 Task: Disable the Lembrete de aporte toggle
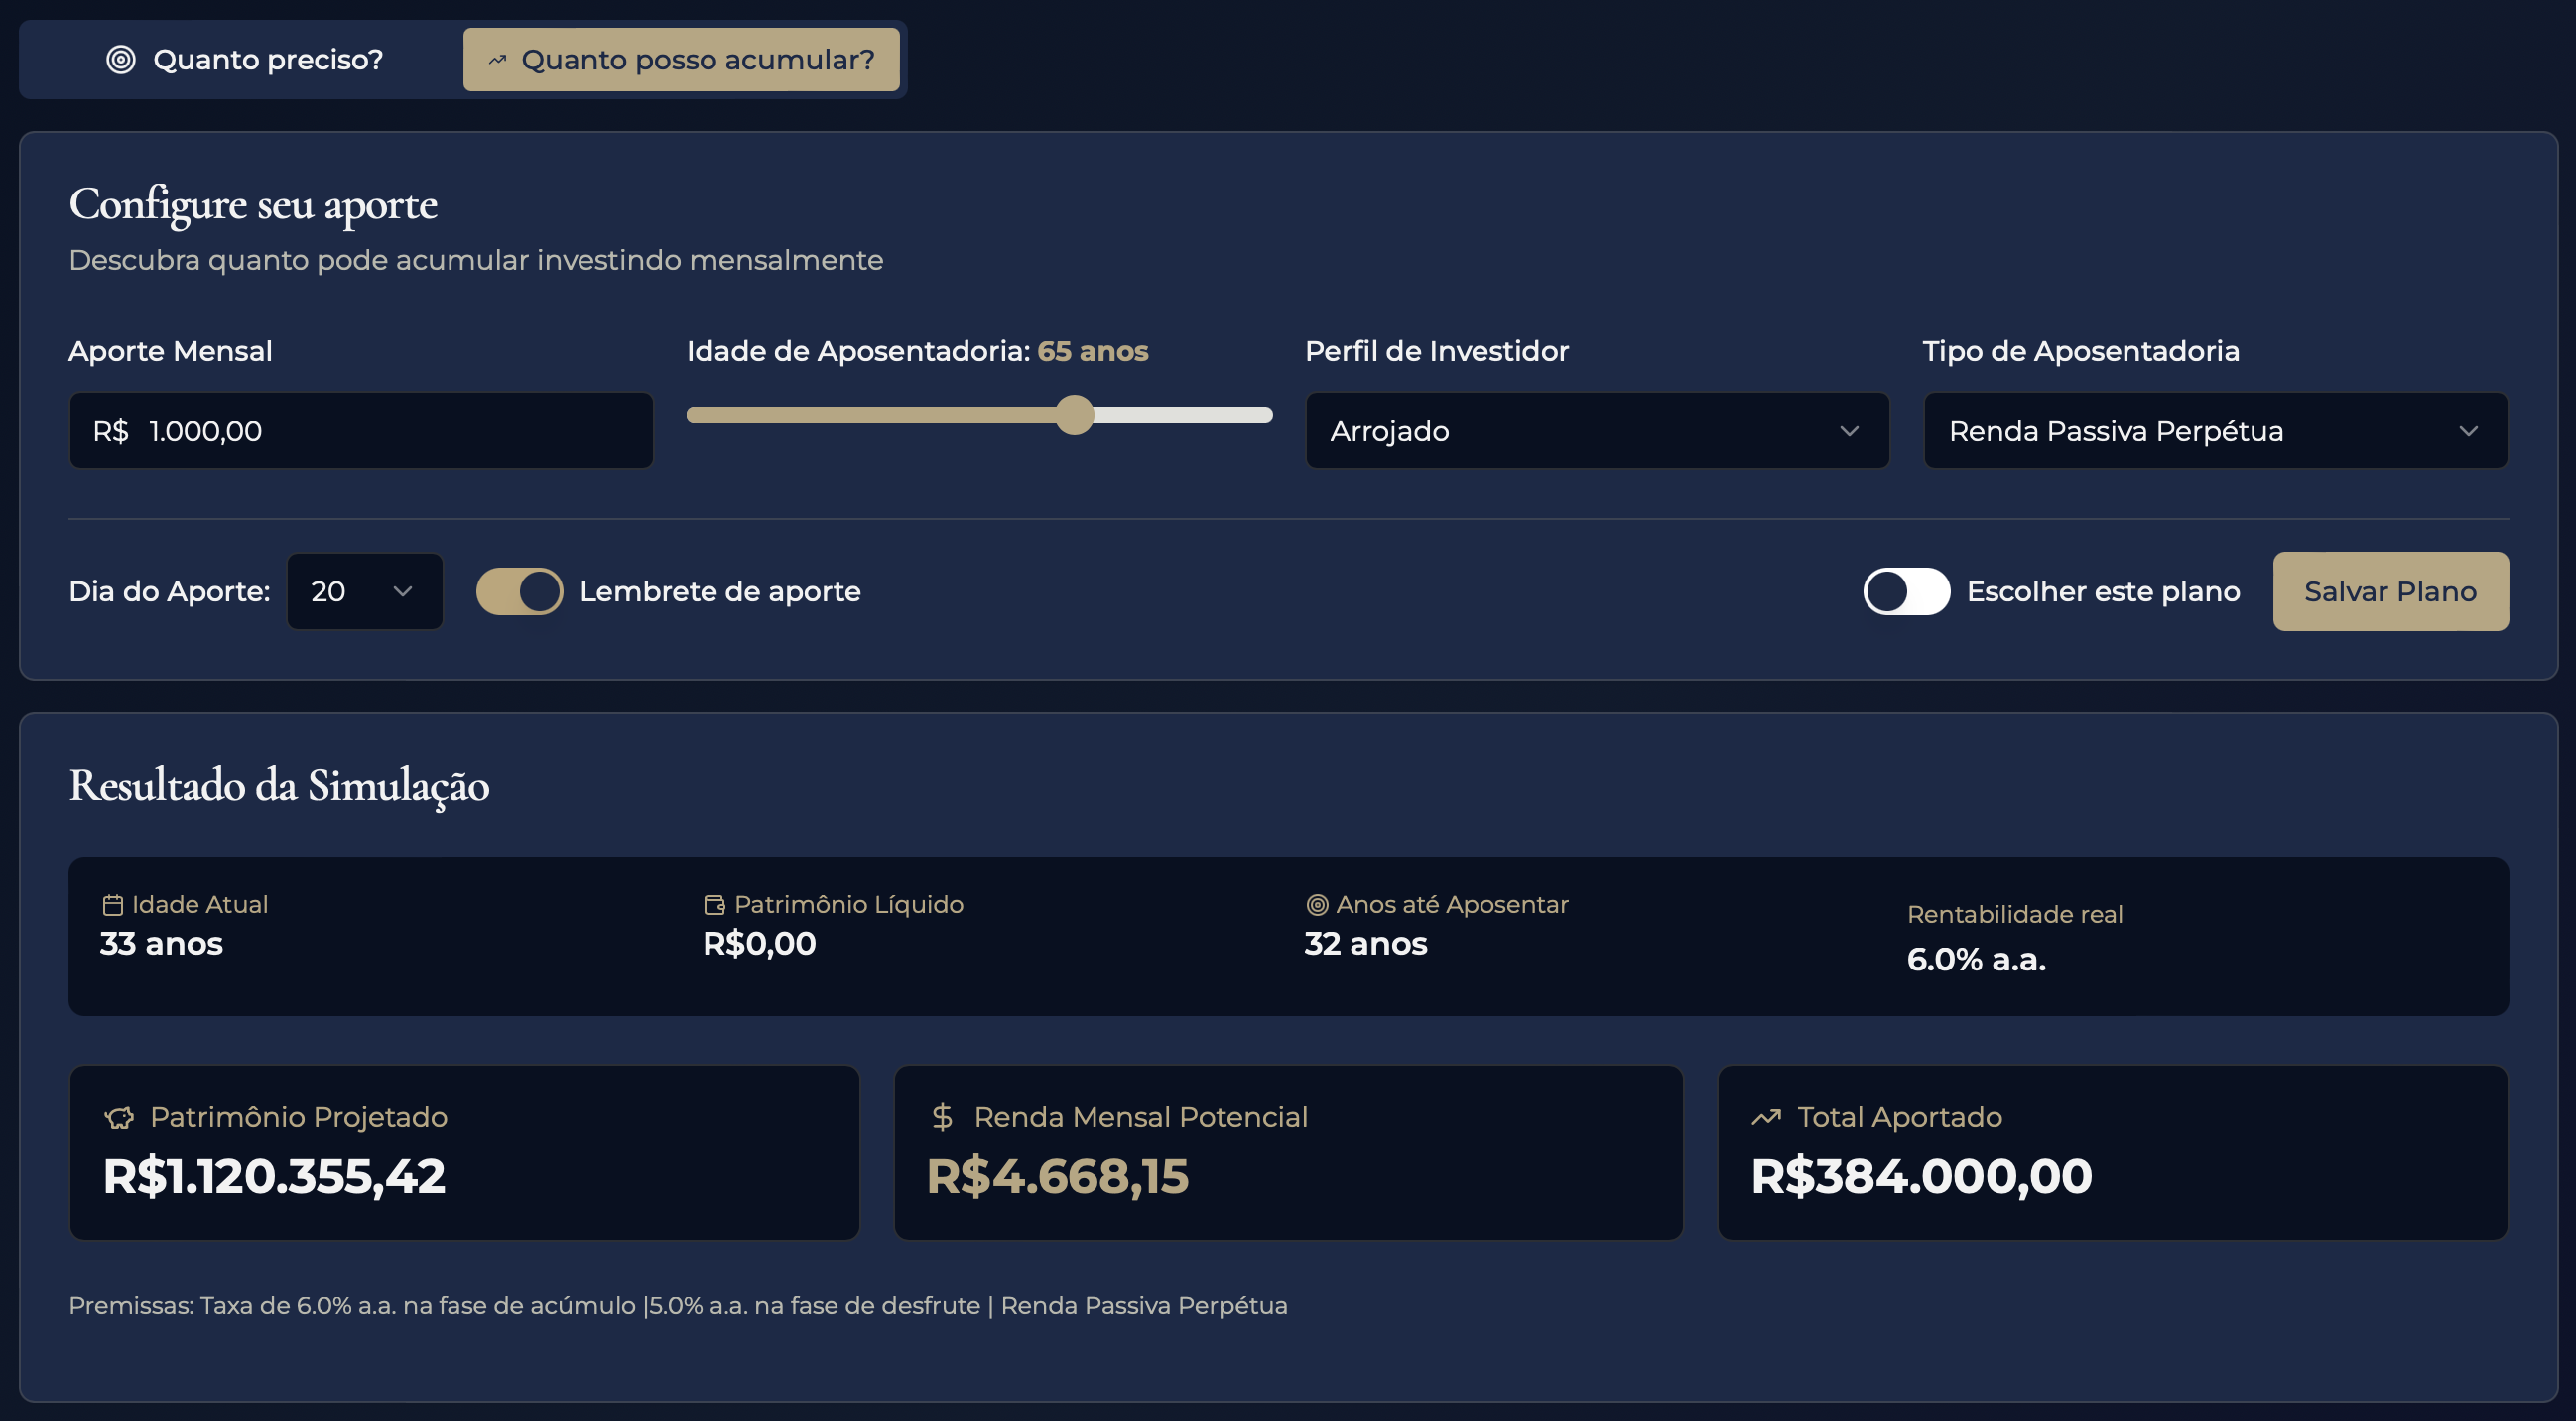pos(519,592)
